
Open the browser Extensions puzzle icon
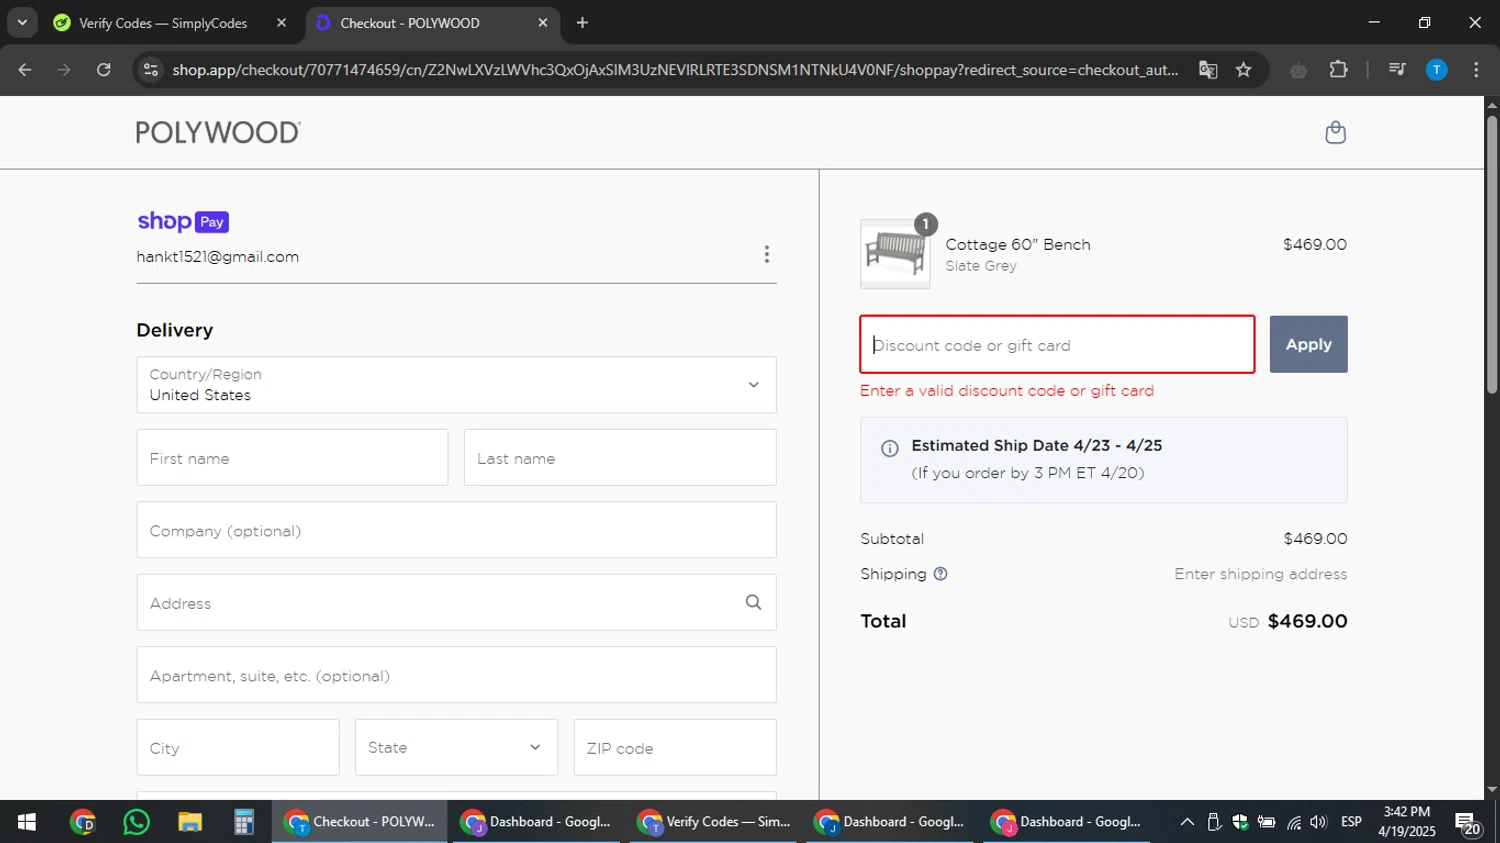coord(1338,70)
